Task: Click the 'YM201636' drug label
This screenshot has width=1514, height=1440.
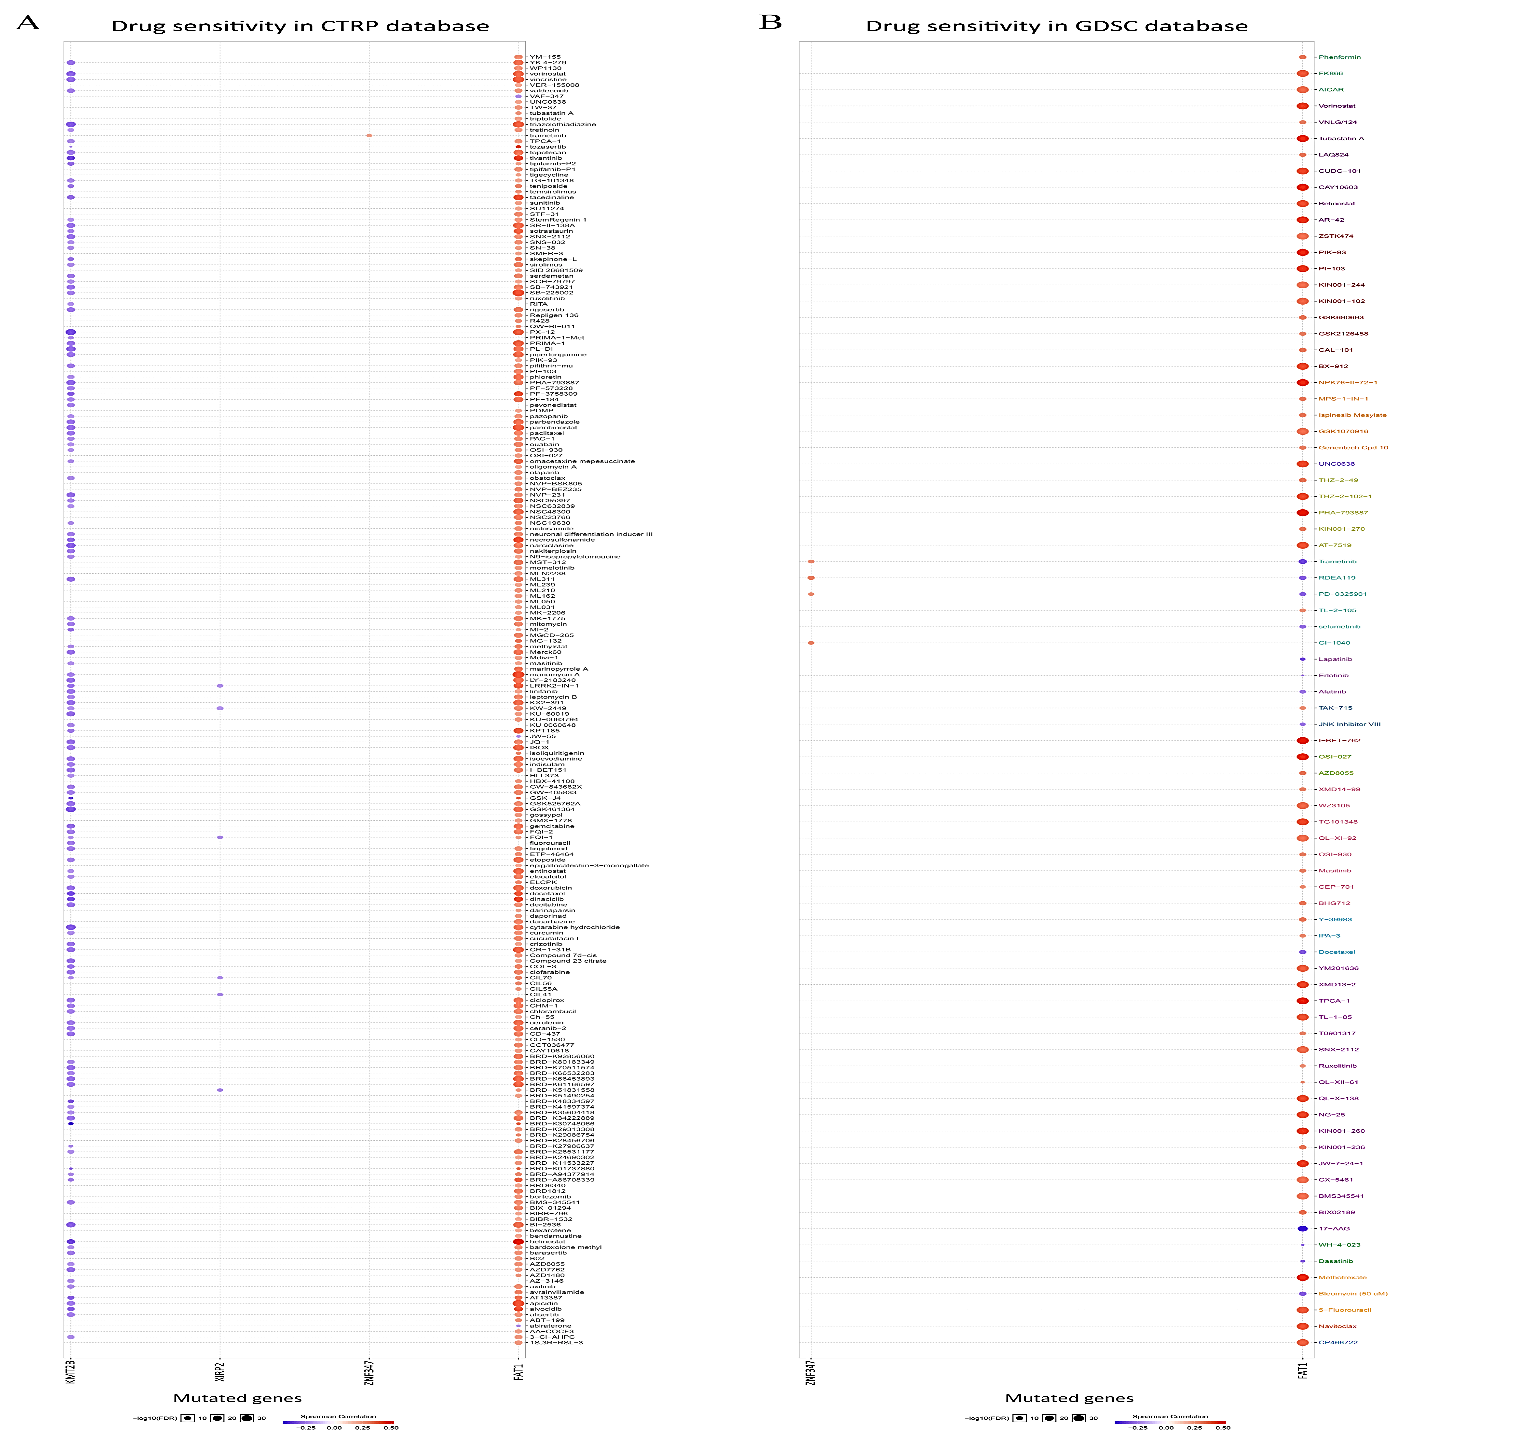Action: pos(1338,968)
